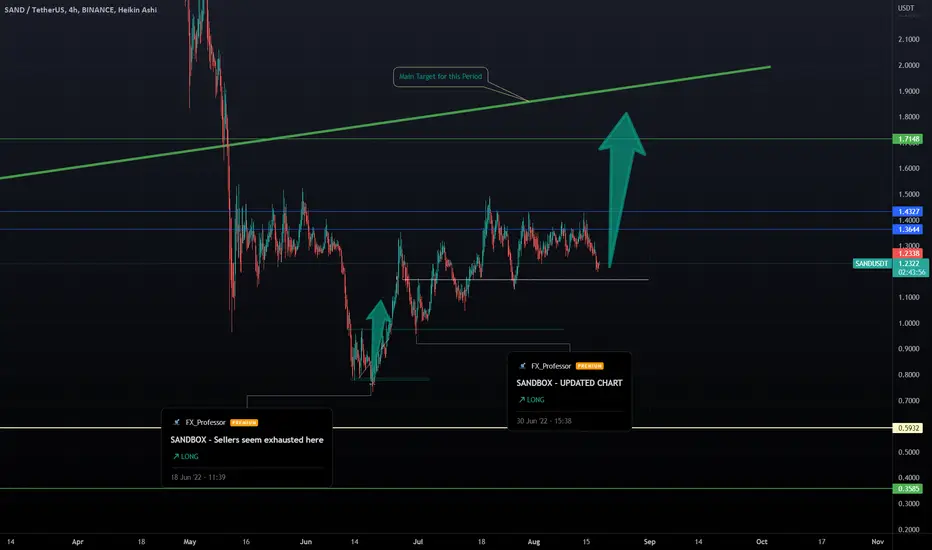The height and width of the screenshot is (550, 932).
Task: Click the 30 Jun '22 - 15:38 timestamp
Action: pyautogui.click(x=544, y=421)
